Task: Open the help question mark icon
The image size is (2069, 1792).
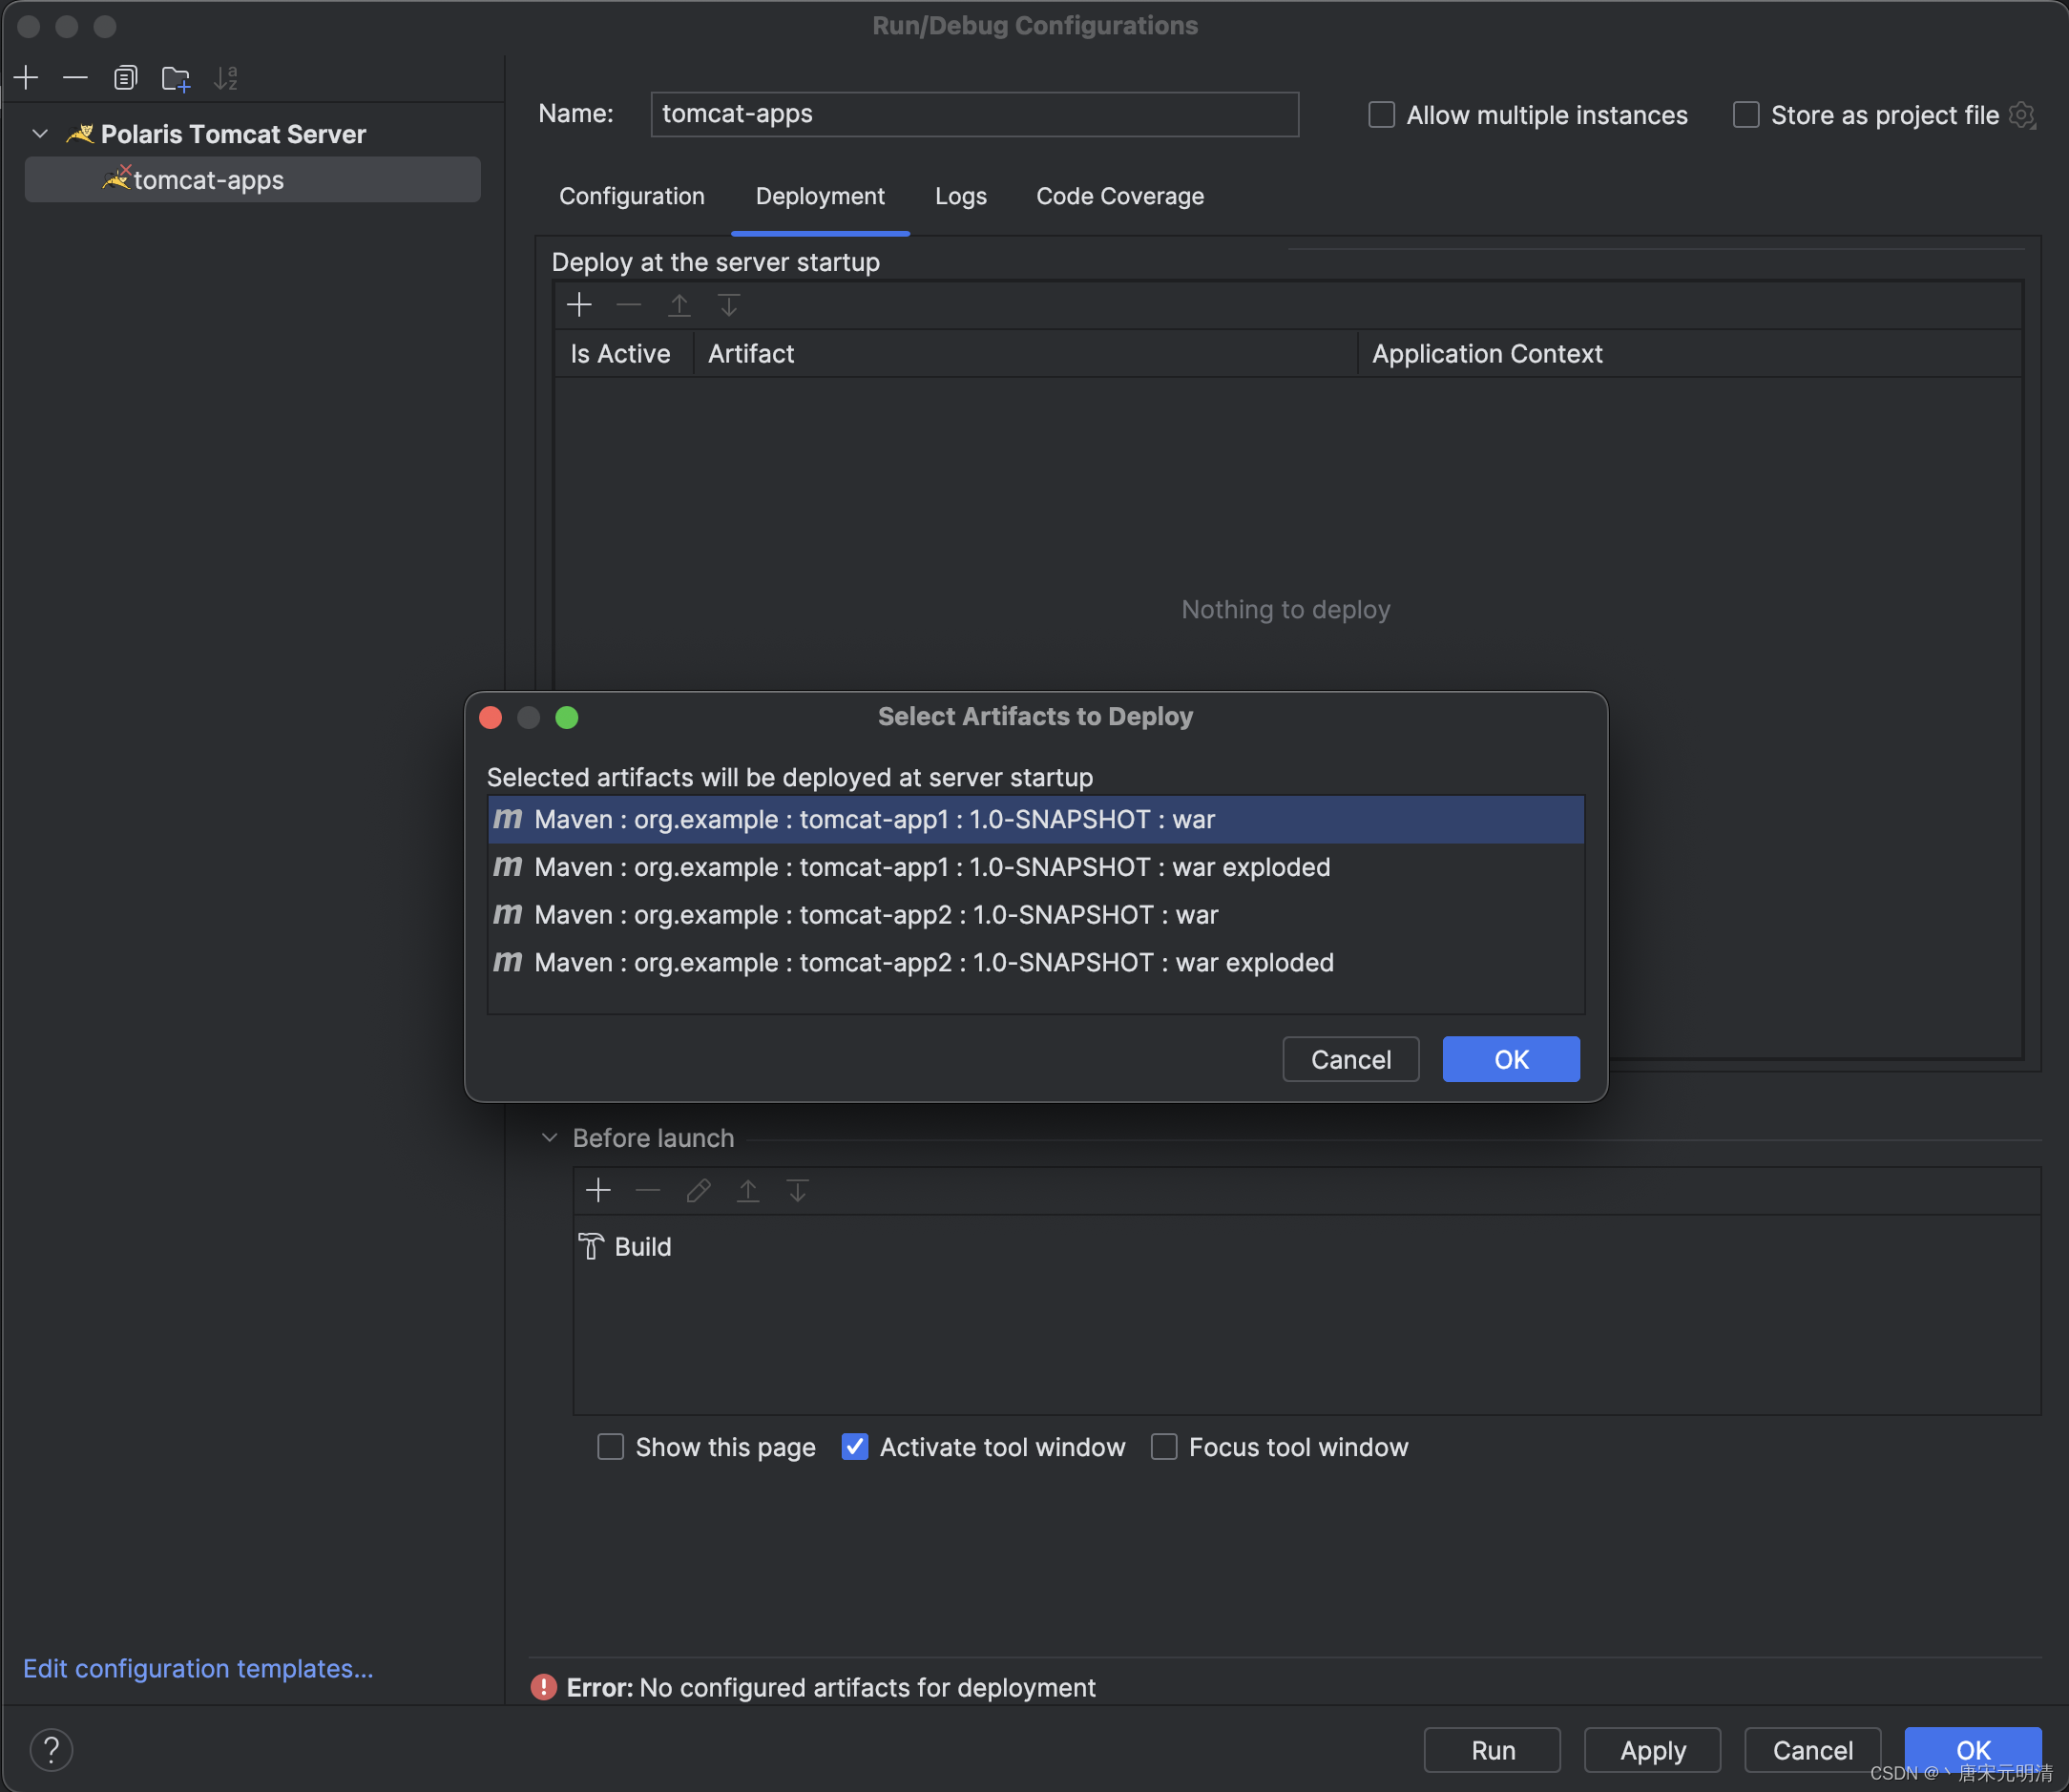Action: point(52,1748)
